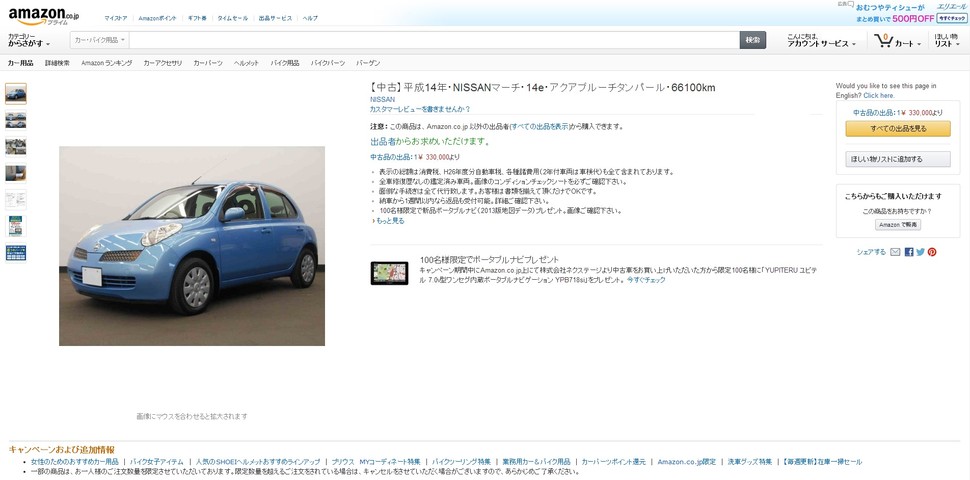Open 出品サービス link
970x480 pixels.
tap(275, 19)
